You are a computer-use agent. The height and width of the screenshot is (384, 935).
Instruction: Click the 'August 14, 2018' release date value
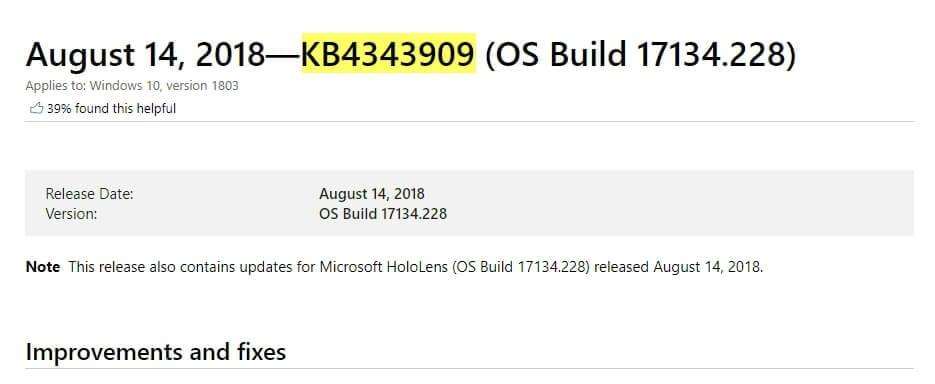[x=372, y=194]
